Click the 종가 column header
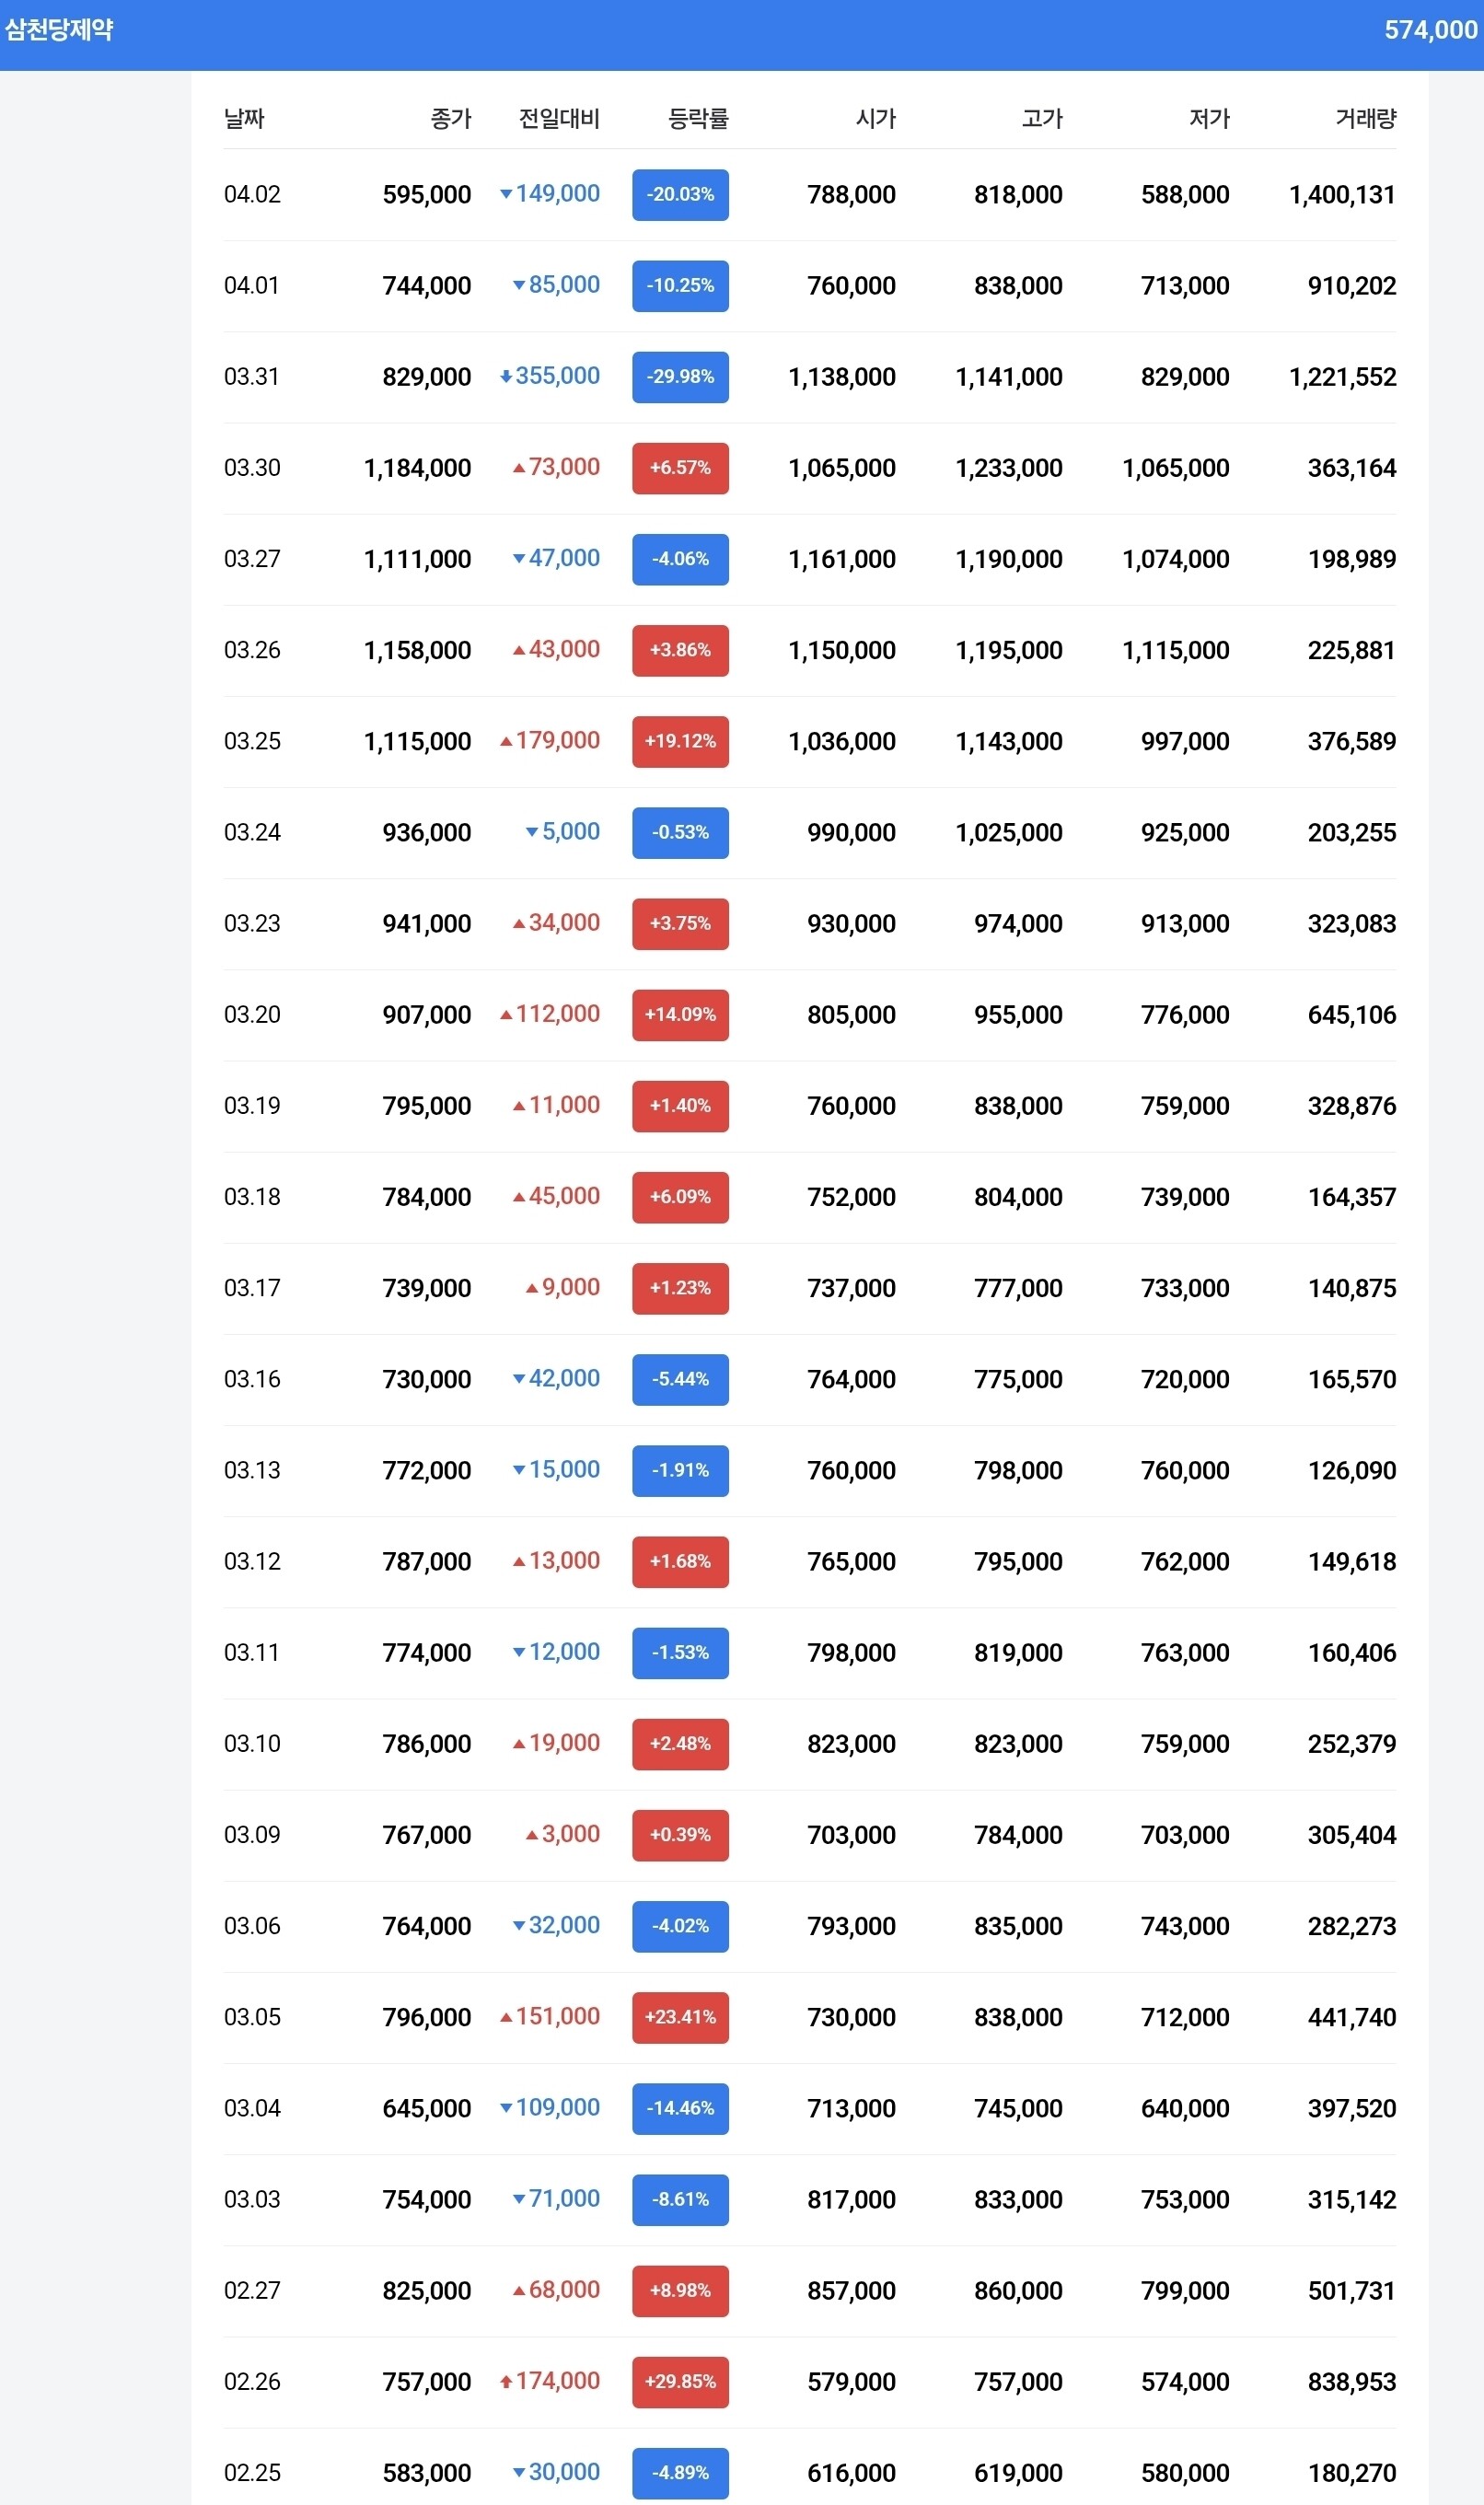 (x=450, y=119)
